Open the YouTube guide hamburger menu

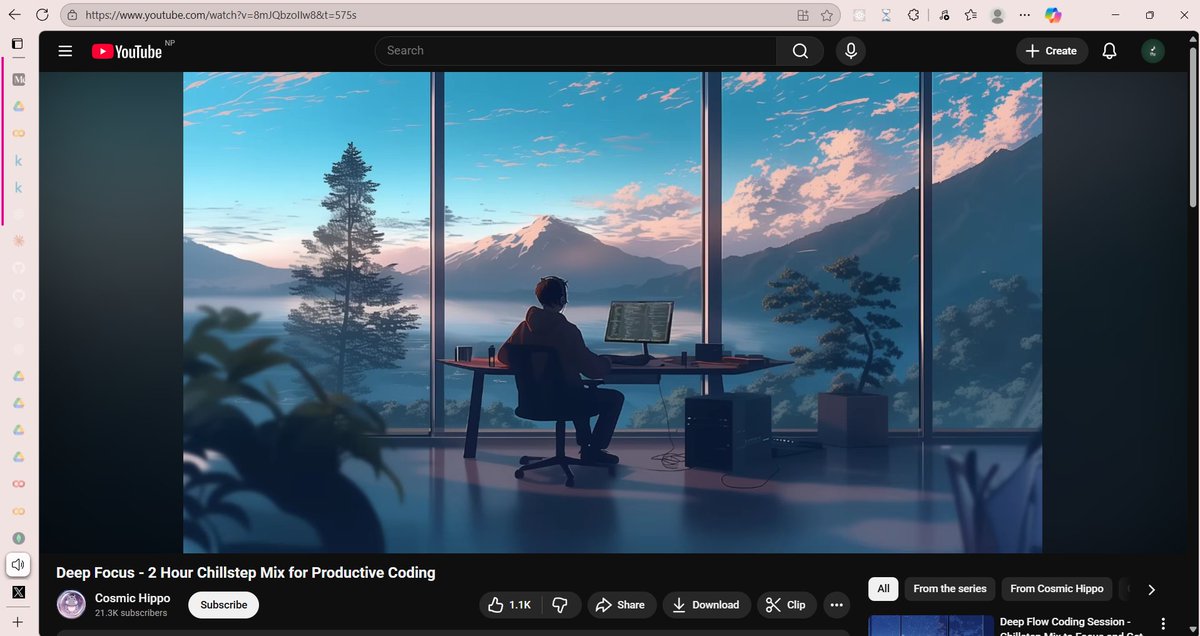[x=64, y=50]
